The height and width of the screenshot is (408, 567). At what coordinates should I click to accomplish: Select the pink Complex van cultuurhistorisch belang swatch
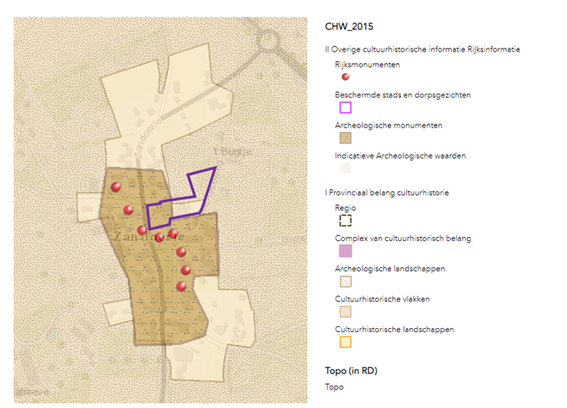pyautogui.click(x=345, y=251)
